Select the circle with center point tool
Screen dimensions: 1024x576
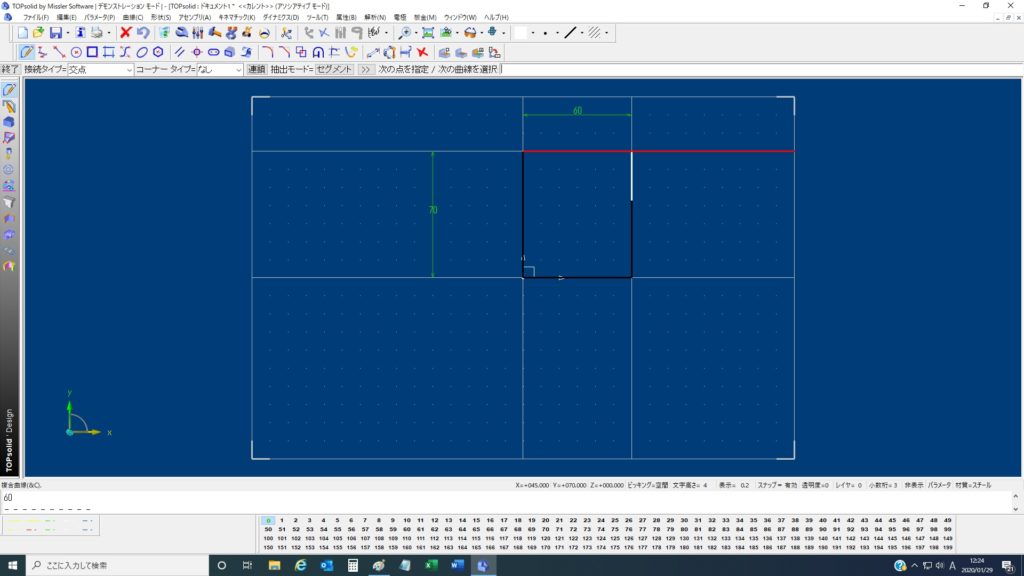tap(76, 52)
